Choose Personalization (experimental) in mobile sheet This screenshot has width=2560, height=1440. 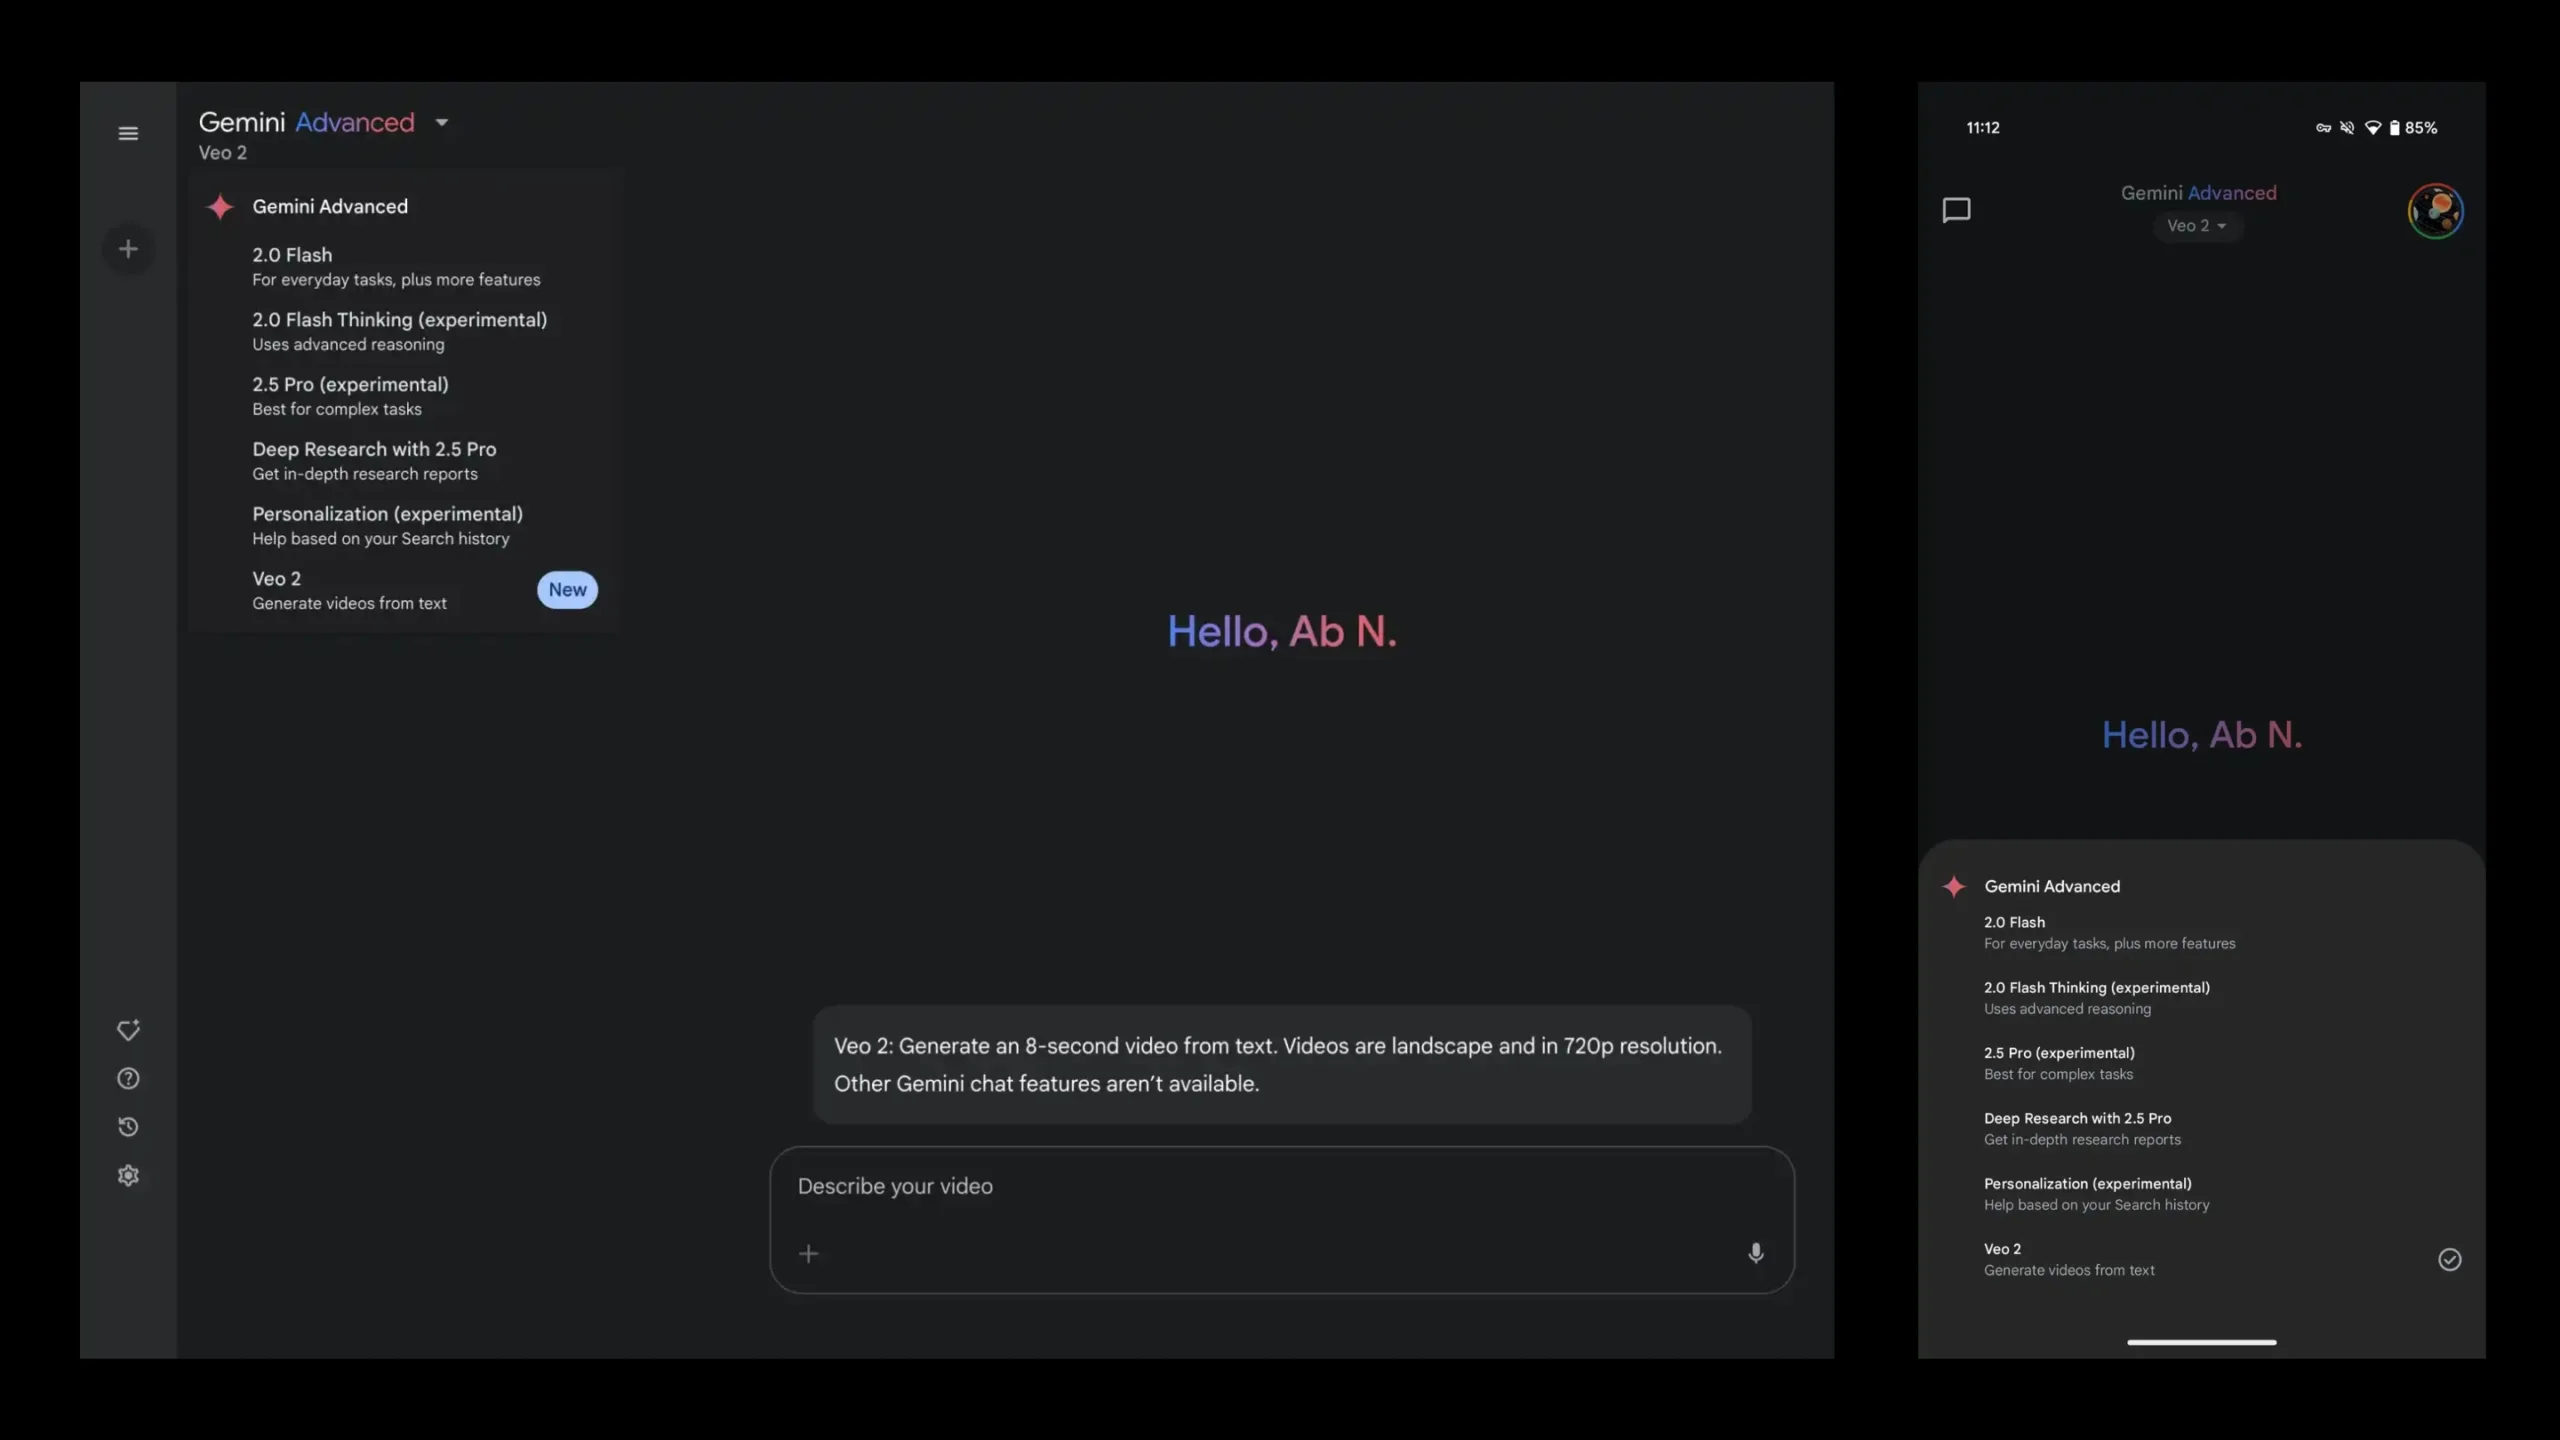[2200, 1194]
